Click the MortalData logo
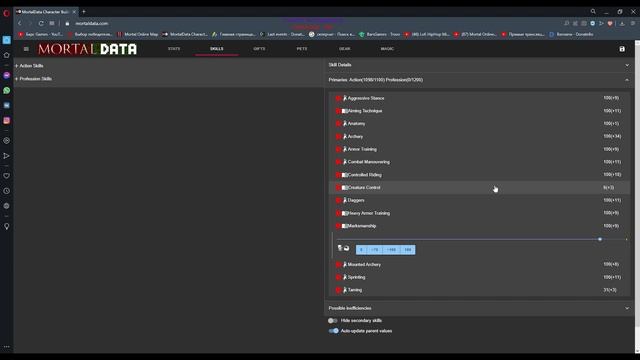The image size is (640, 360). coord(87,49)
